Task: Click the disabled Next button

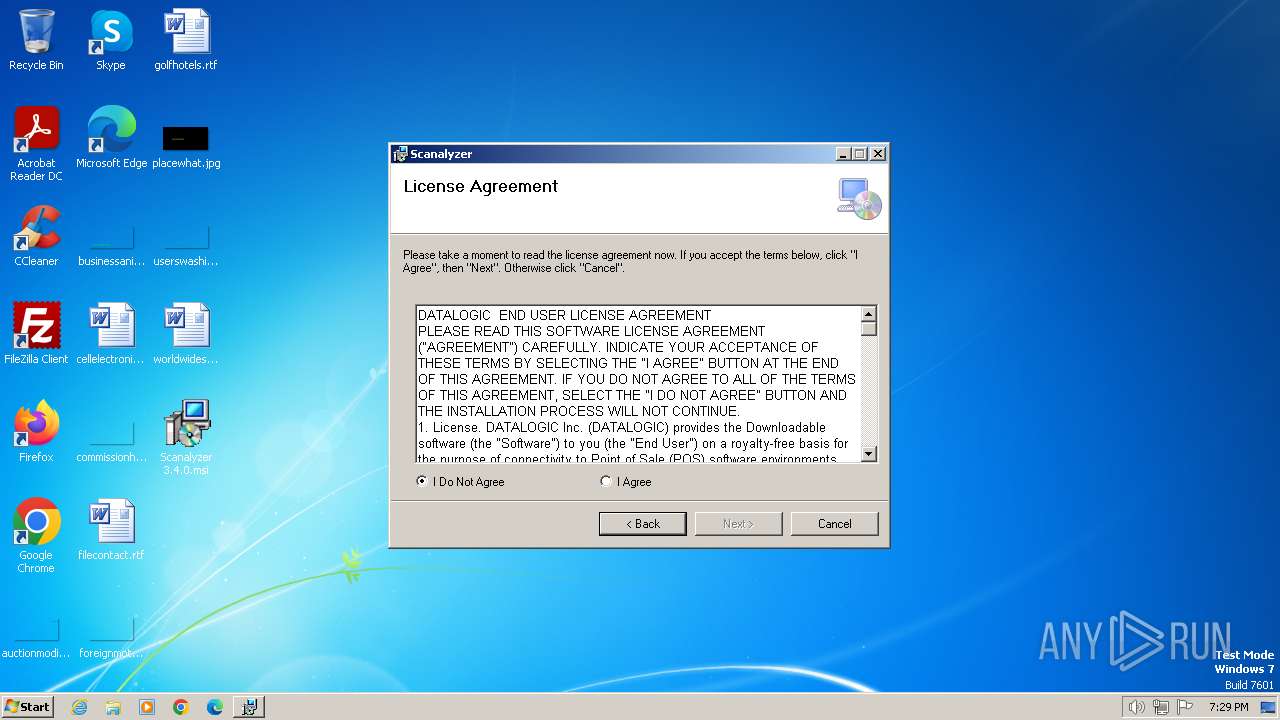Action: tap(738, 524)
